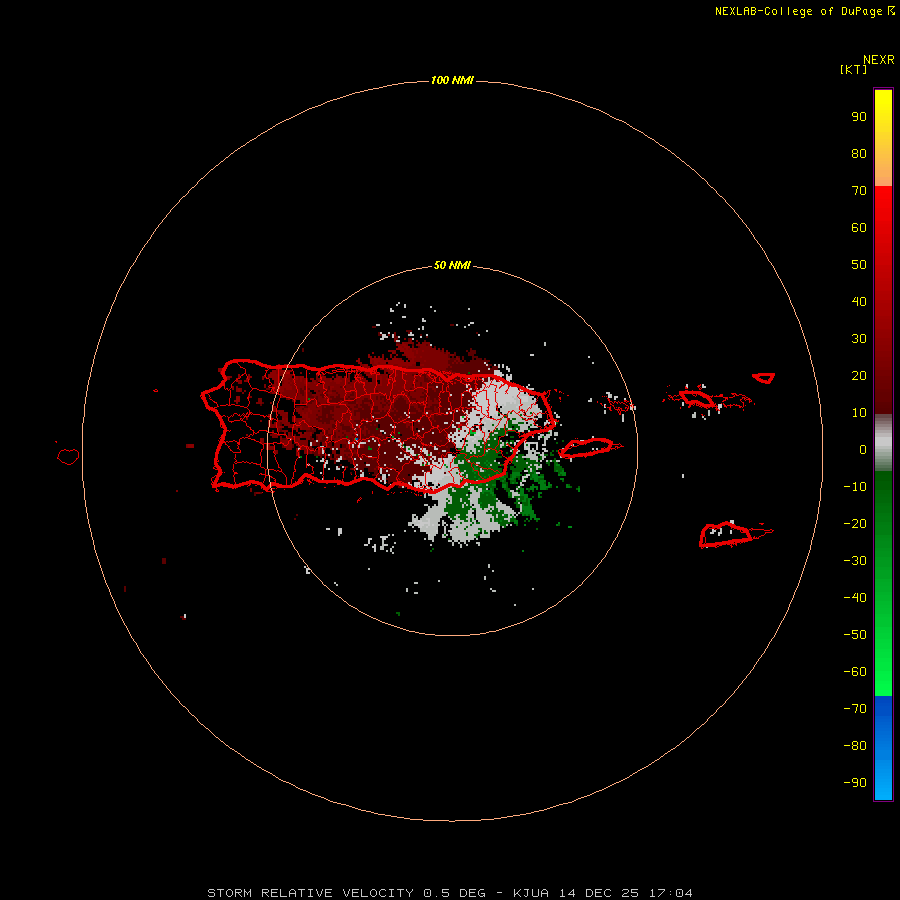Screen dimensions: 900x900
Task: Click the 0 value on the velocity scale
Action: point(863,449)
